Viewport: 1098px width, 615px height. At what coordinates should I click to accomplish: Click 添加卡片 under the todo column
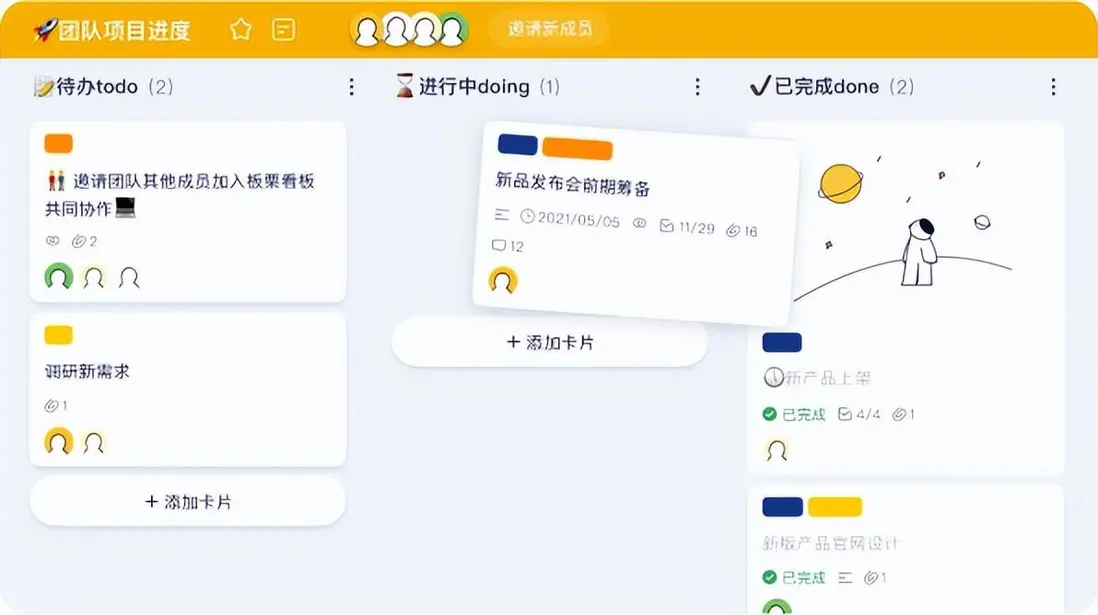pyautogui.click(x=188, y=502)
